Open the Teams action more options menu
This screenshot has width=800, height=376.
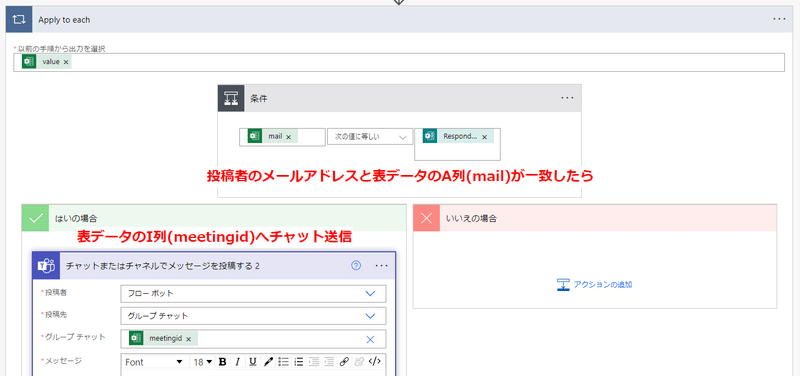point(382,266)
